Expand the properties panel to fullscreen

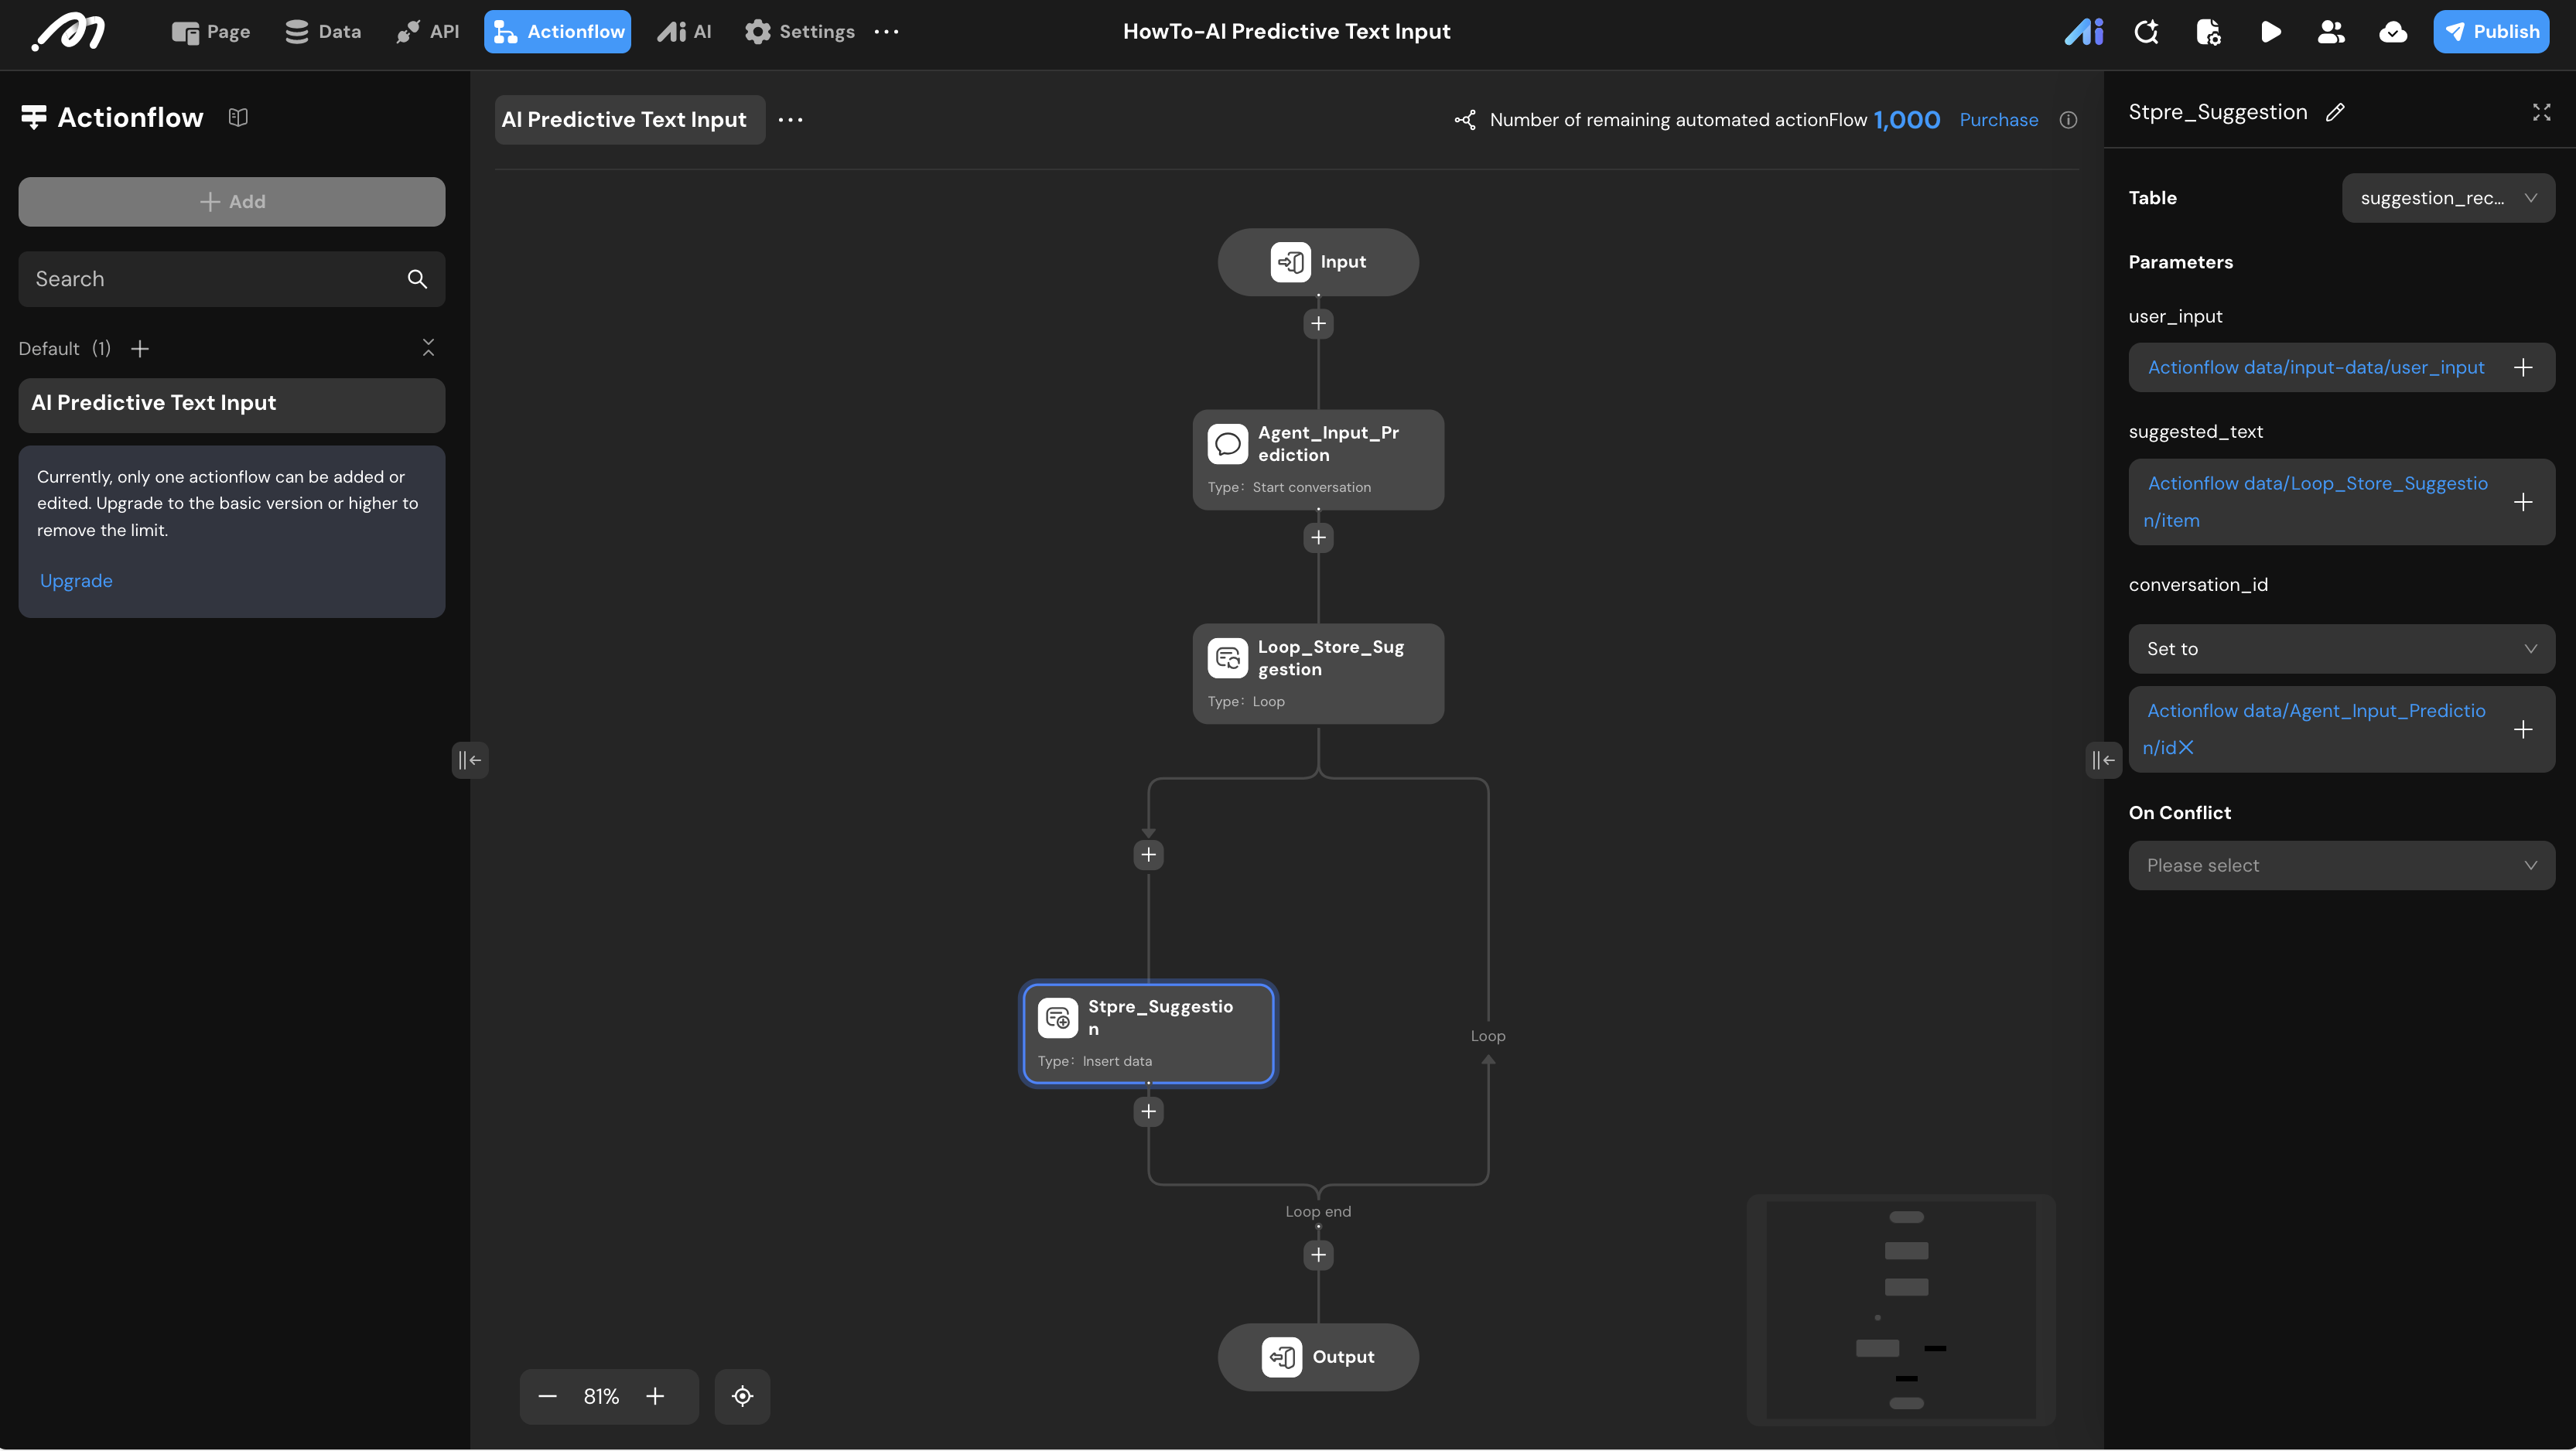2541,112
